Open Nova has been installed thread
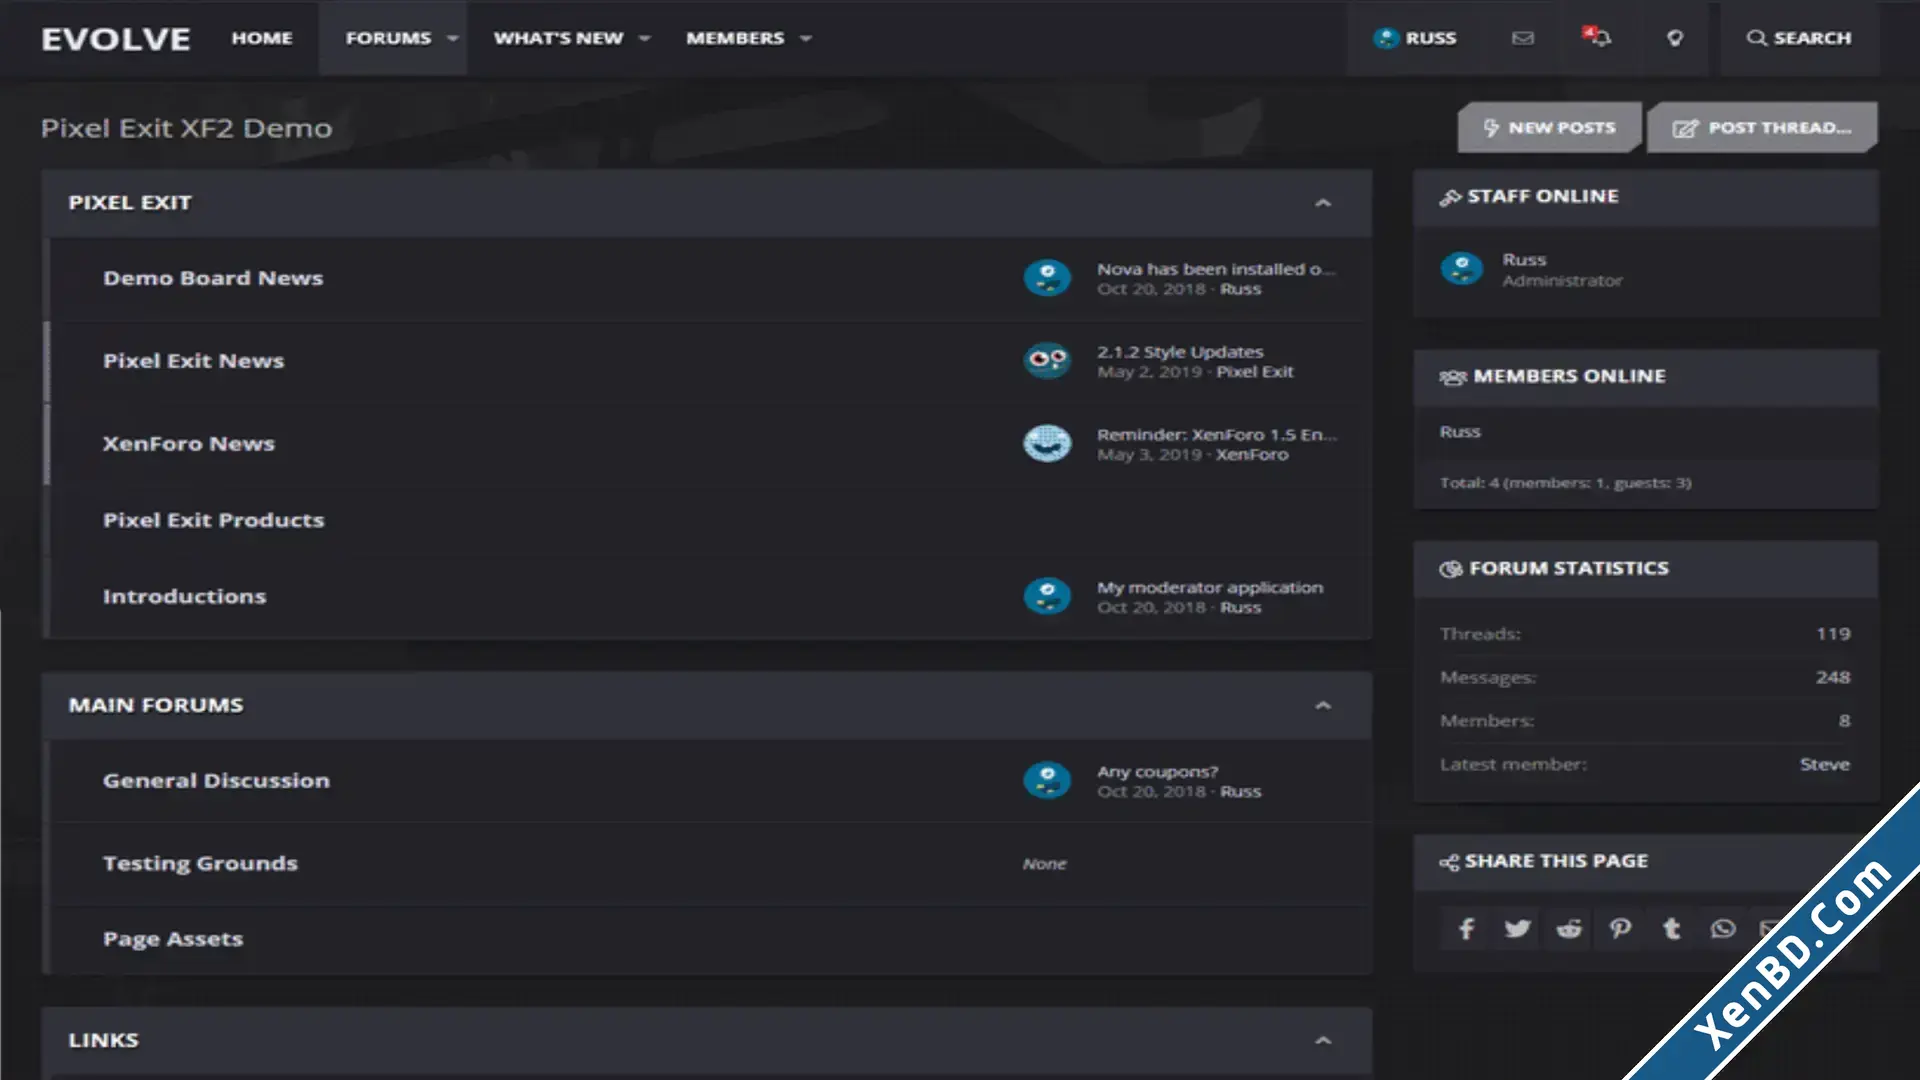 1216,269
